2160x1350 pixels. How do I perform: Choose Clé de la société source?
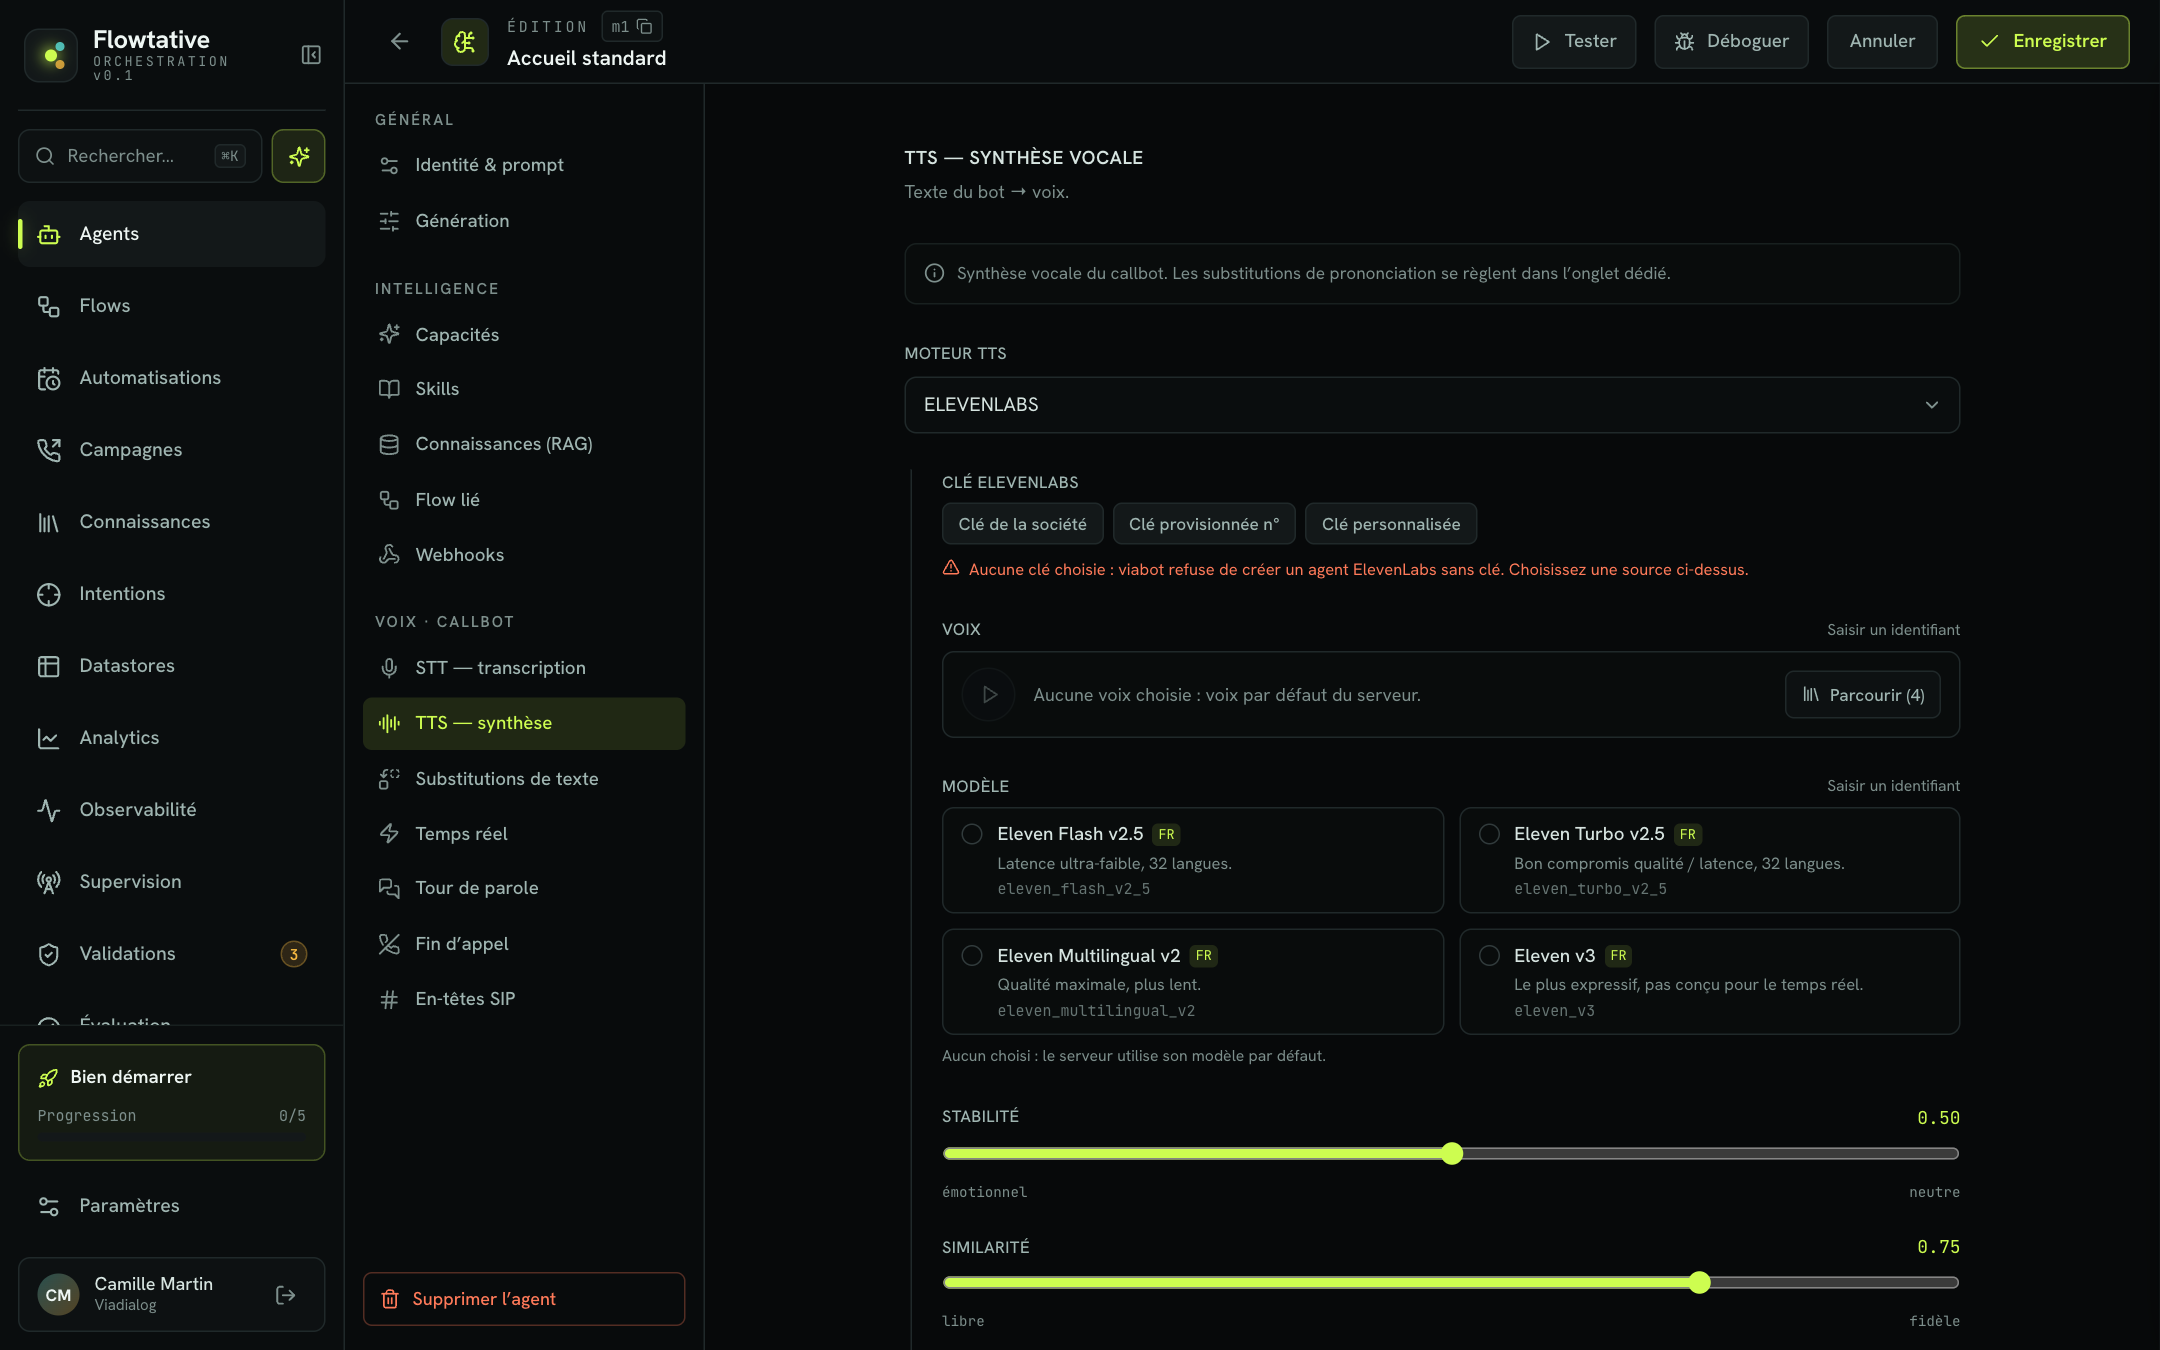(1022, 524)
